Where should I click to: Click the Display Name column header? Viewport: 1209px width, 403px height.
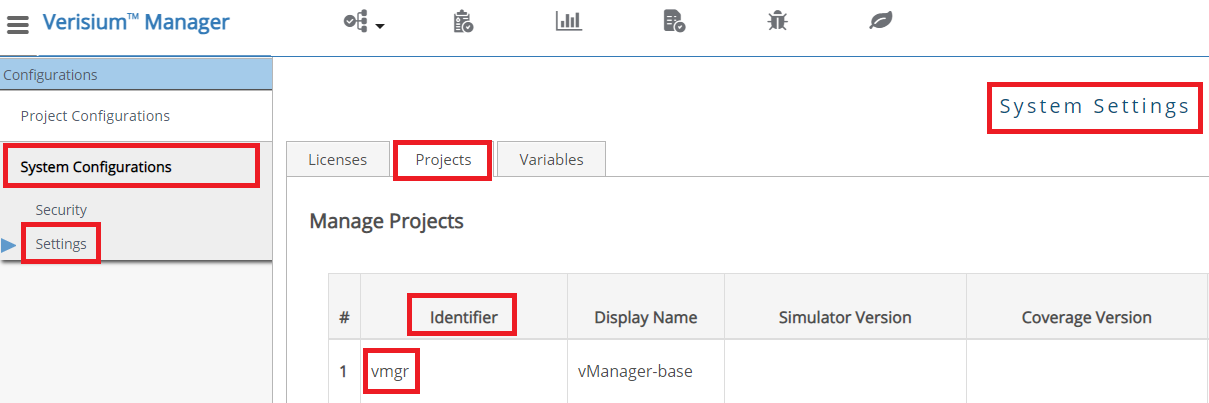[645, 317]
